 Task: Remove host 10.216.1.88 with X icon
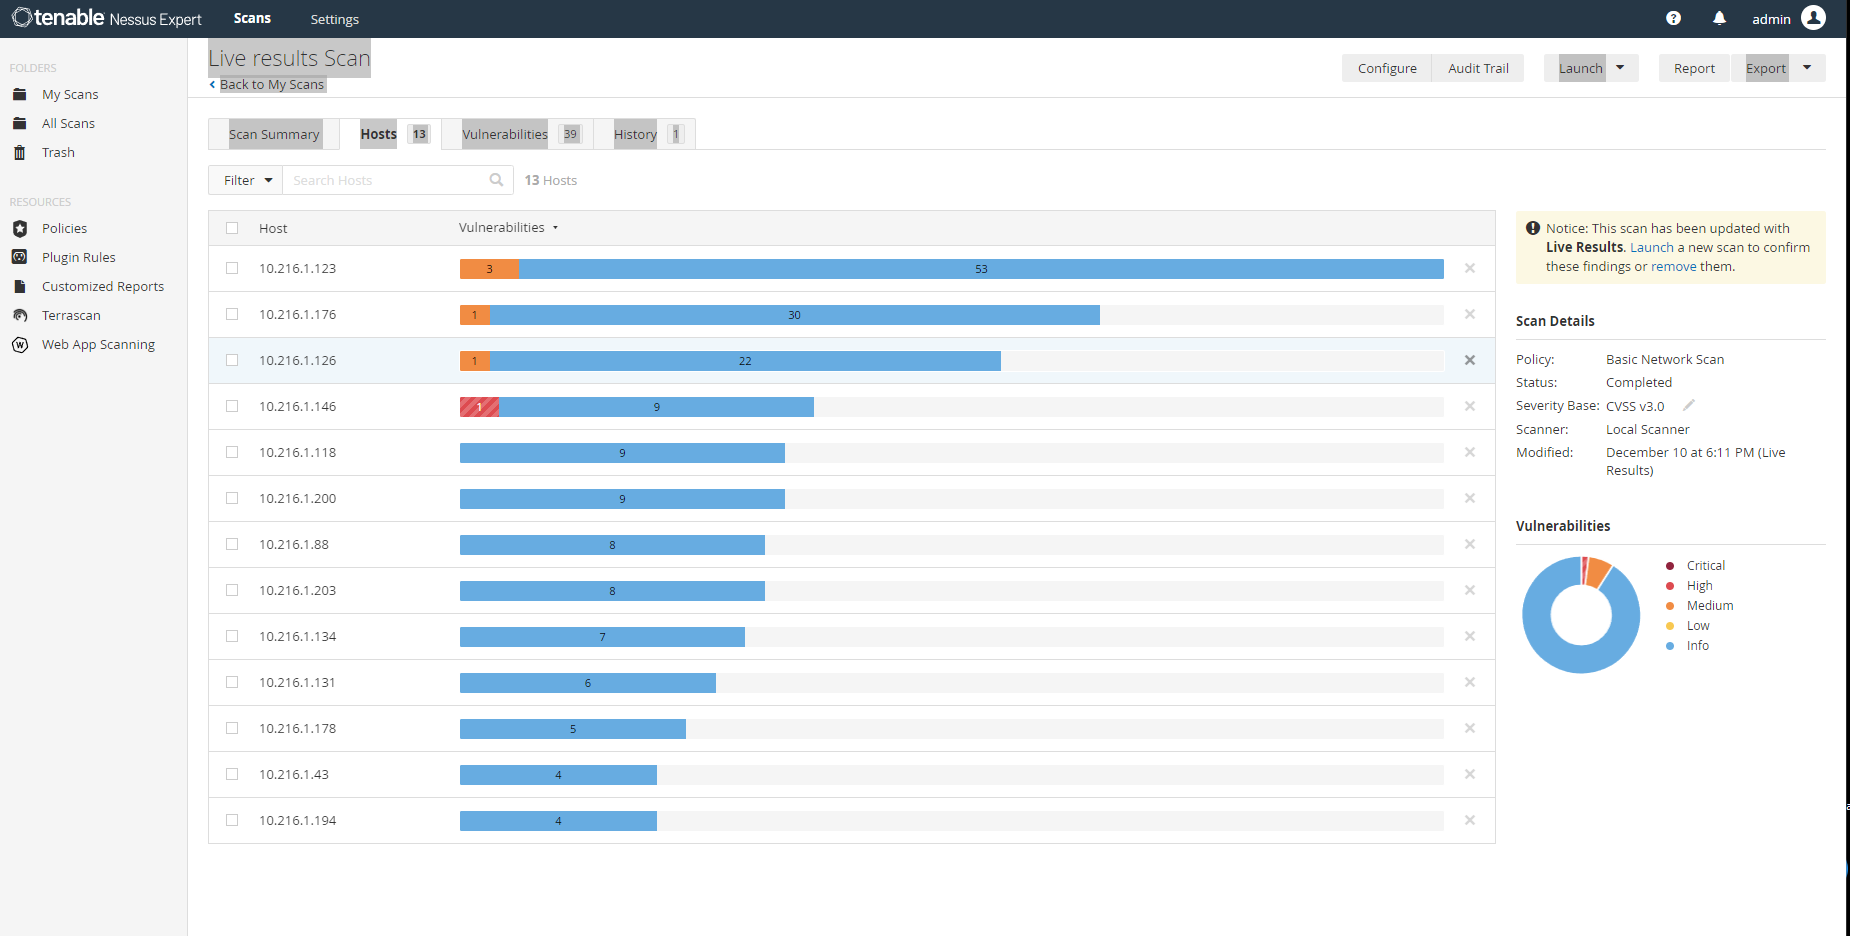(x=1470, y=544)
